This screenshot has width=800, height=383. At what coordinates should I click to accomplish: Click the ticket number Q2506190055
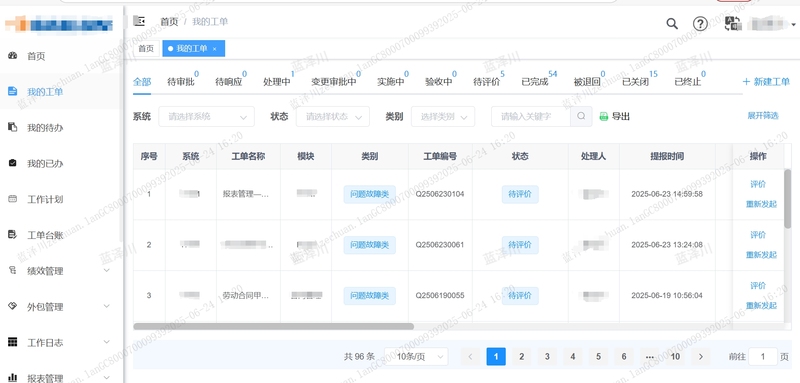[x=440, y=295]
